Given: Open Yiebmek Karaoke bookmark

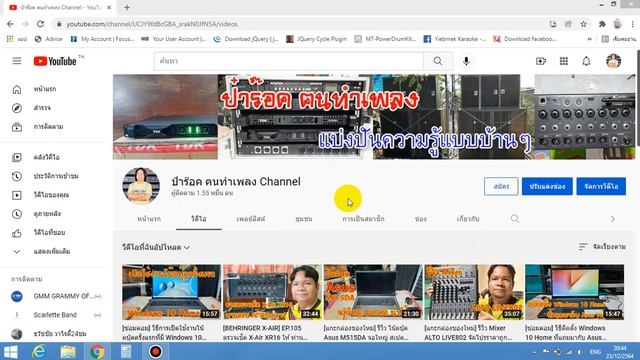Looking at the screenshot, I should pos(455,39).
